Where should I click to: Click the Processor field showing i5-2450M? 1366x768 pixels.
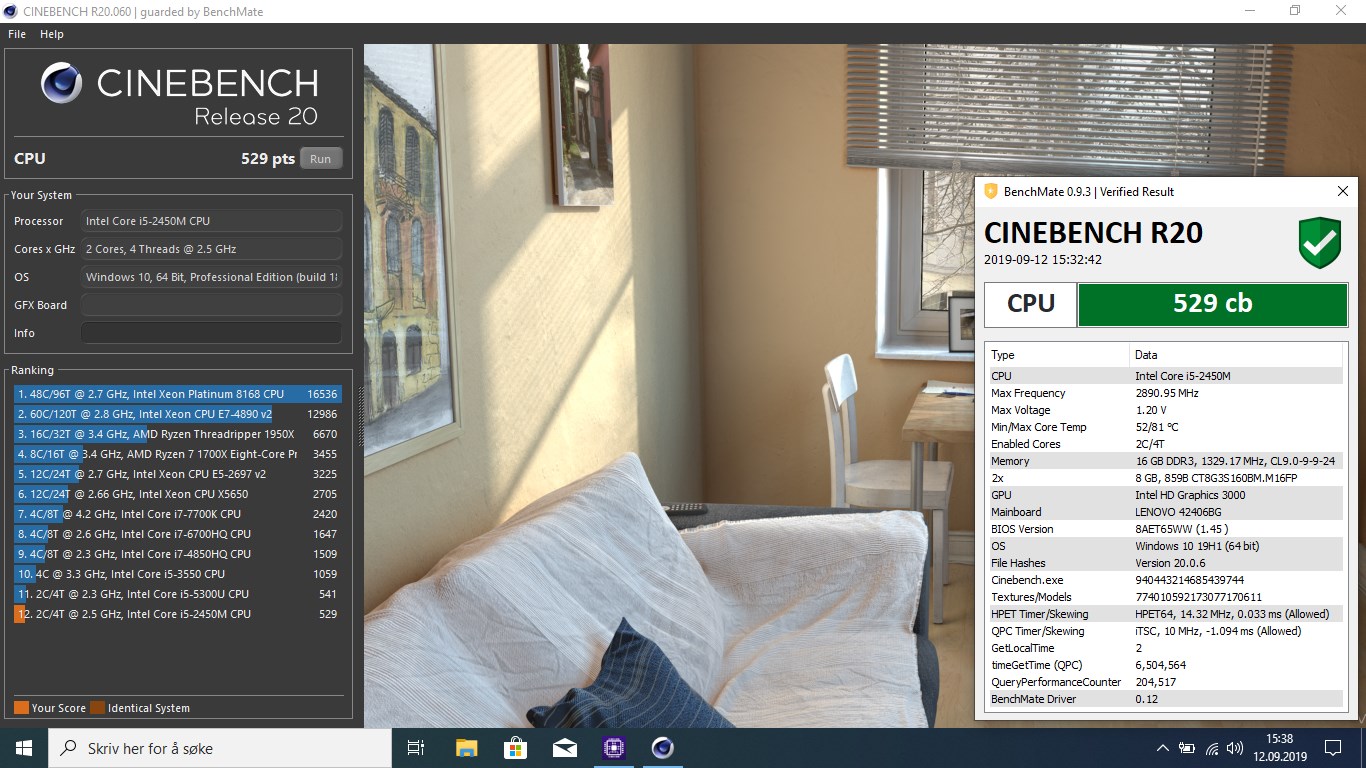211,221
